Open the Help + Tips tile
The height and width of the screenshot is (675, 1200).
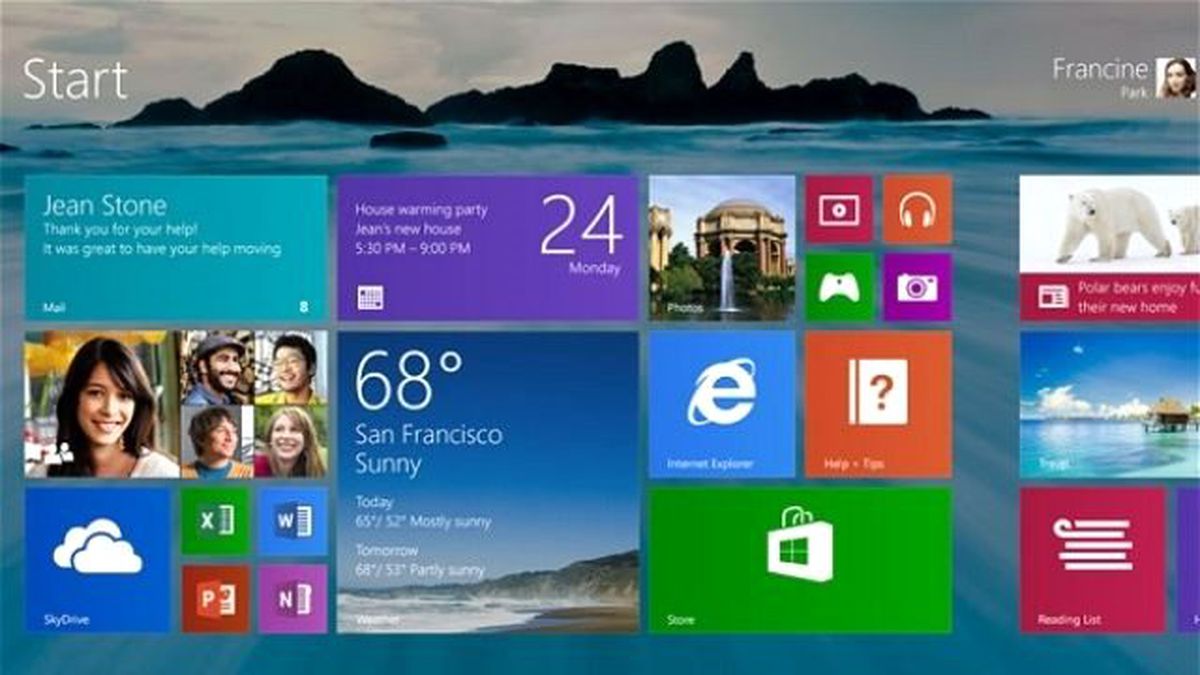point(878,404)
